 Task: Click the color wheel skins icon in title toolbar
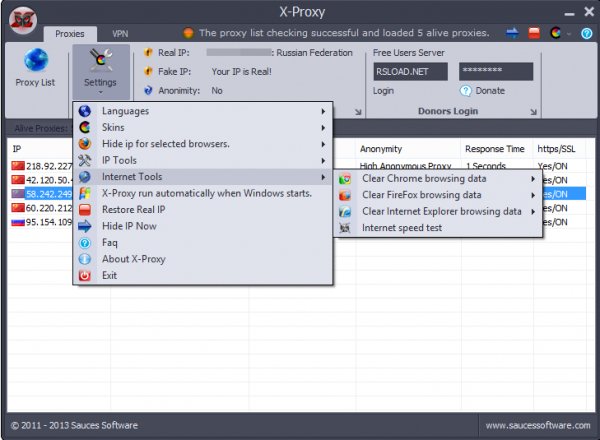pos(555,33)
